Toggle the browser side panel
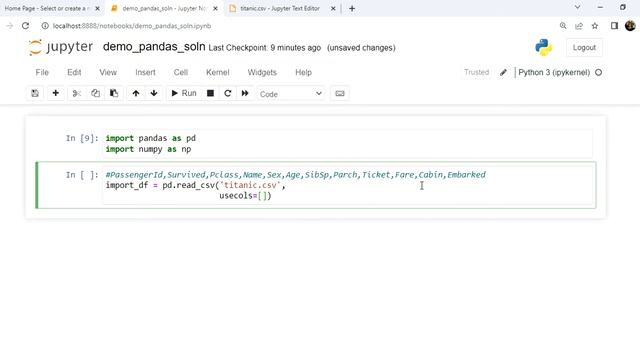 tap(614, 26)
